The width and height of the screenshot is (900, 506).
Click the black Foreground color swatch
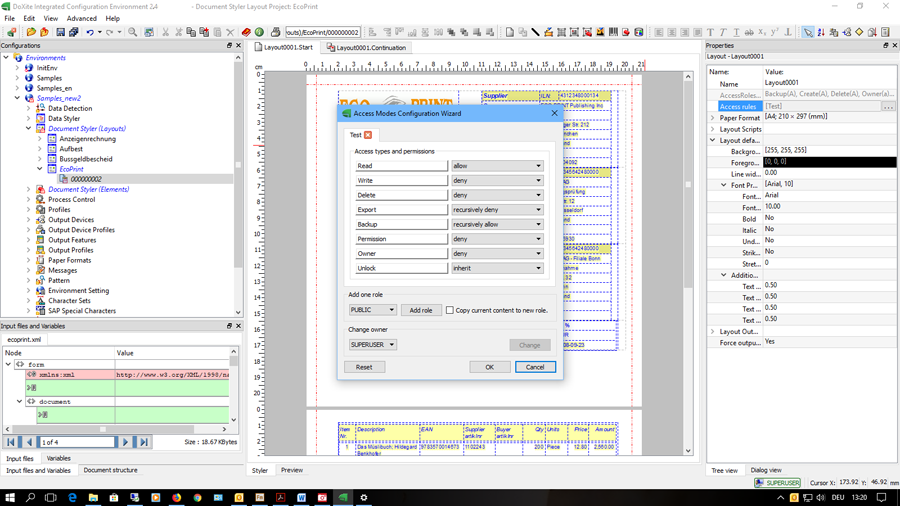830,162
